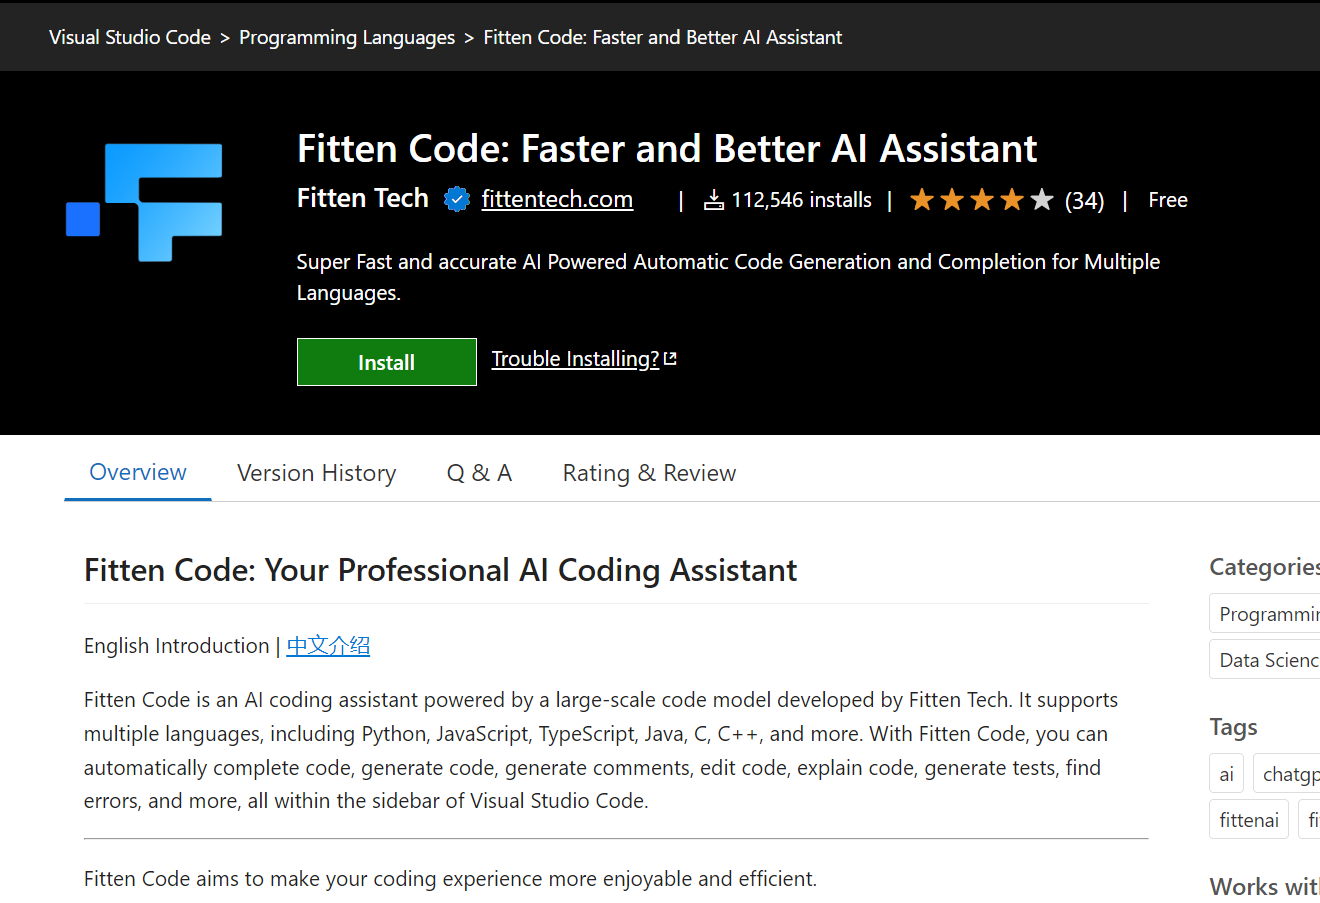Click the 112,546 installs text
The height and width of the screenshot is (903, 1320).
[x=802, y=200]
